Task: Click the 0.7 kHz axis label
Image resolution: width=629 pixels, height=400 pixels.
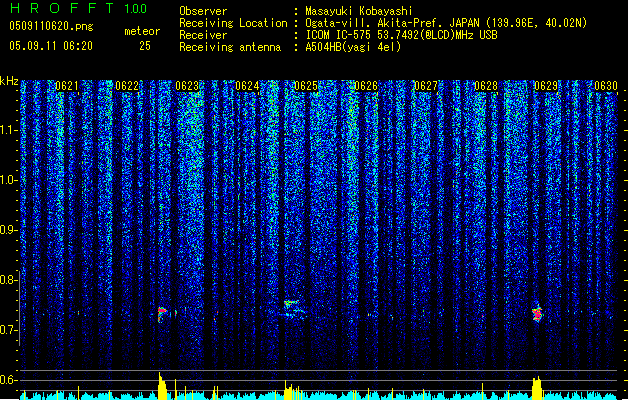Action: click(8, 330)
